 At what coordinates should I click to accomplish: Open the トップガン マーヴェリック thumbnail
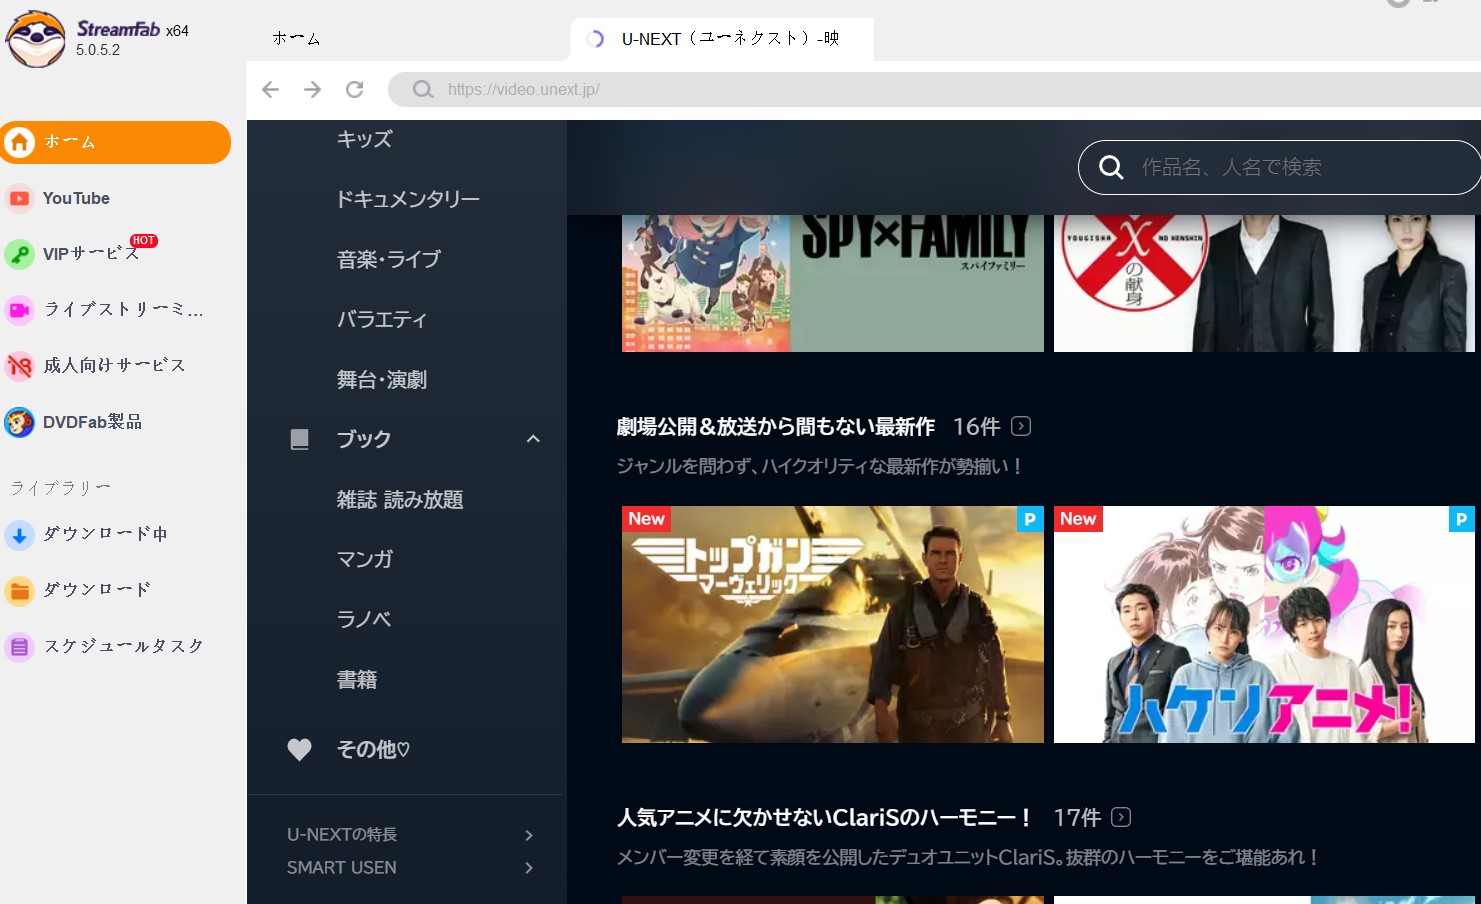[832, 624]
